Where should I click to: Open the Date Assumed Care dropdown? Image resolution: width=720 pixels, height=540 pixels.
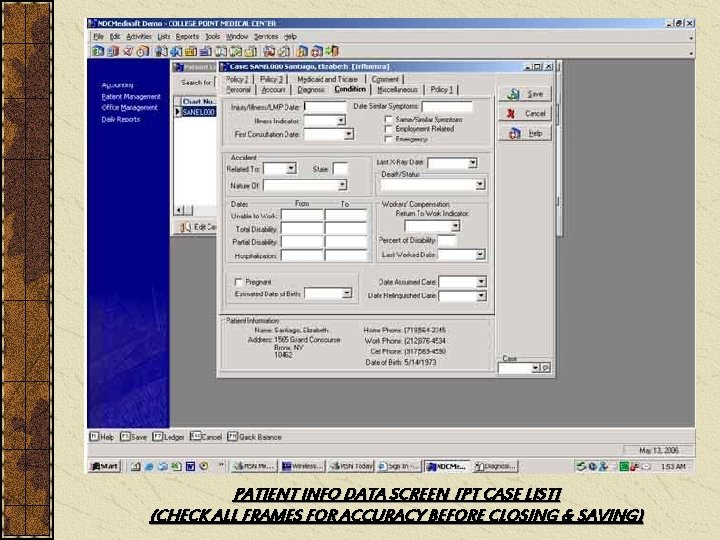(481, 281)
